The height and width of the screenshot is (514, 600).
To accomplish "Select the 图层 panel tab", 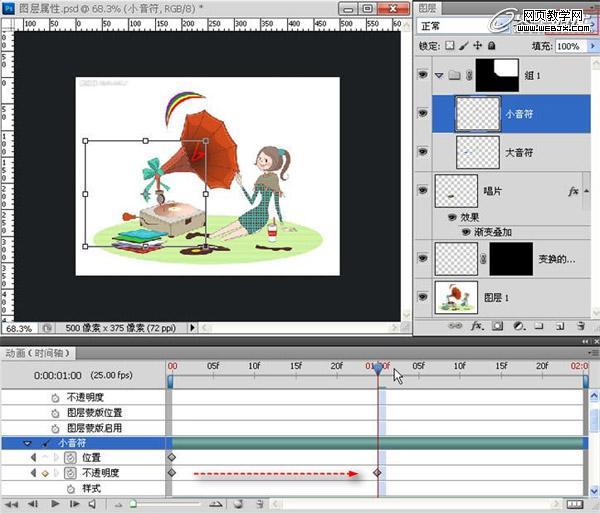I will tap(431, 7).
